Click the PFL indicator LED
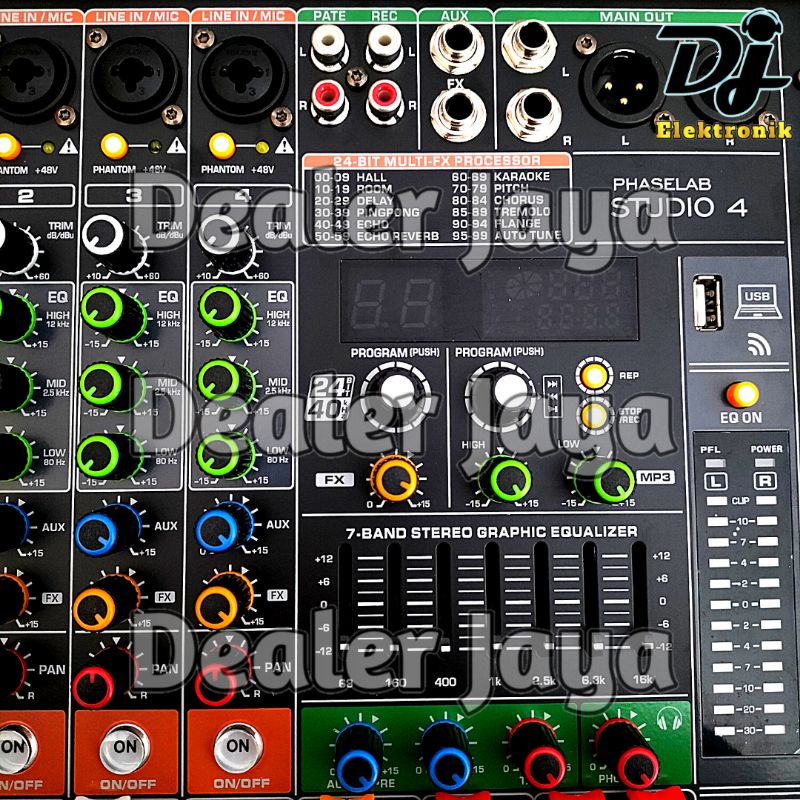The width and height of the screenshot is (800, 800). pos(715,463)
